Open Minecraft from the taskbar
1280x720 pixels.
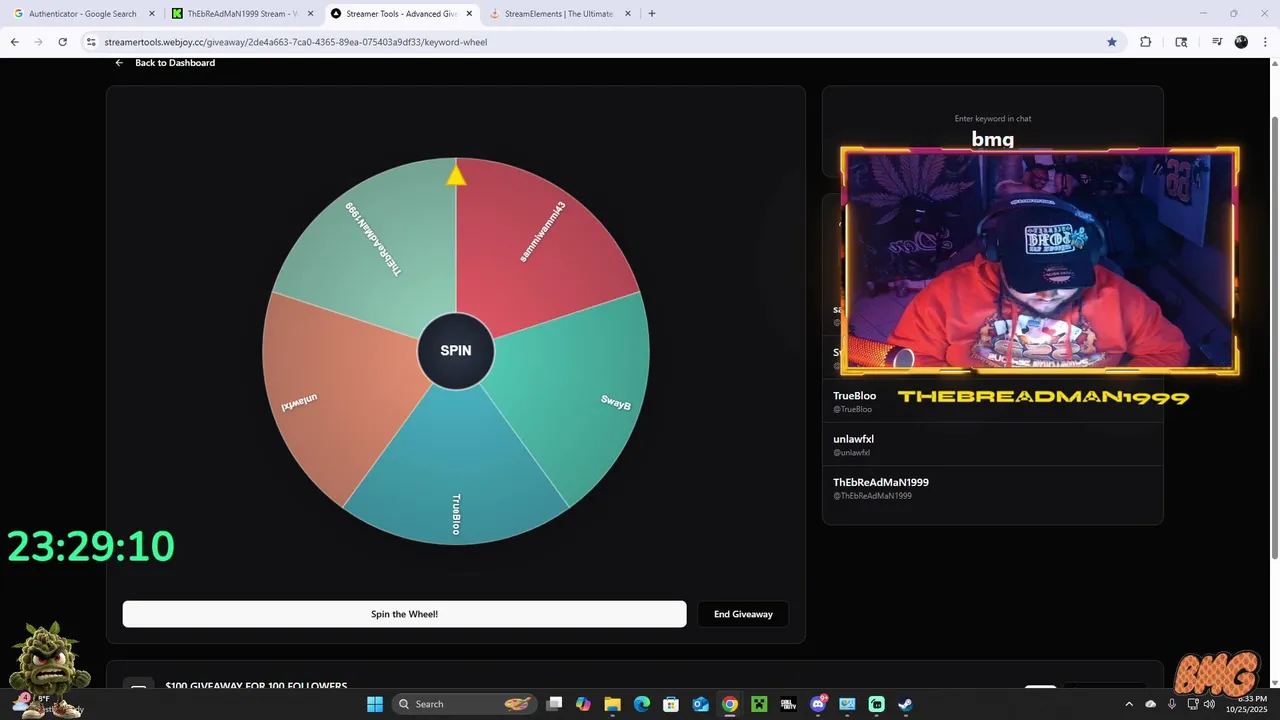click(x=759, y=704)
